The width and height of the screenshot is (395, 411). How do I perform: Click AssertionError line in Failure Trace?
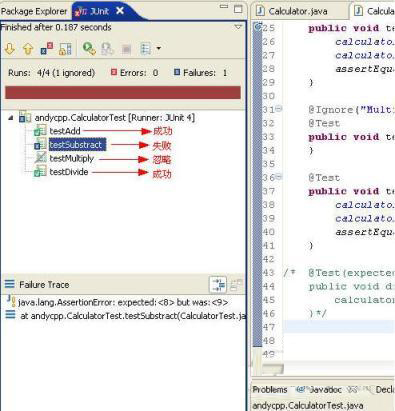(x=123, y=302)
